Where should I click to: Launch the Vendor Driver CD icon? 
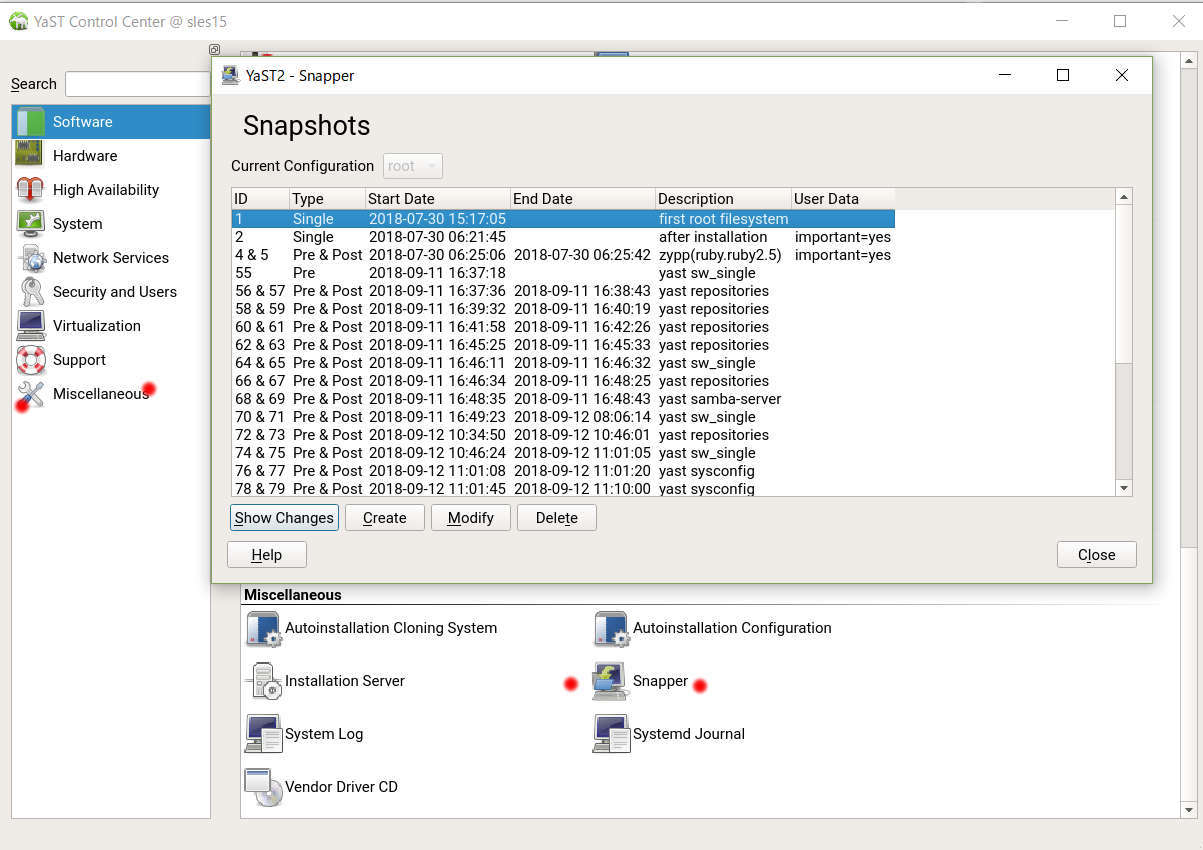(263, 787)
